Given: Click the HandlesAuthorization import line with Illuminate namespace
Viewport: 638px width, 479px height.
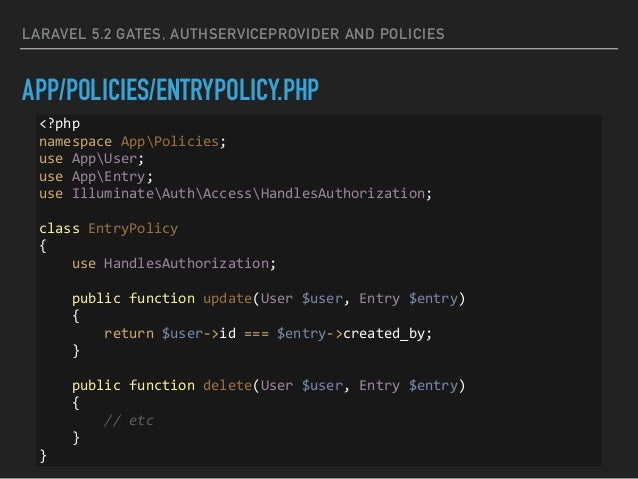Looking at the screenshot, I should coord(236,194).
